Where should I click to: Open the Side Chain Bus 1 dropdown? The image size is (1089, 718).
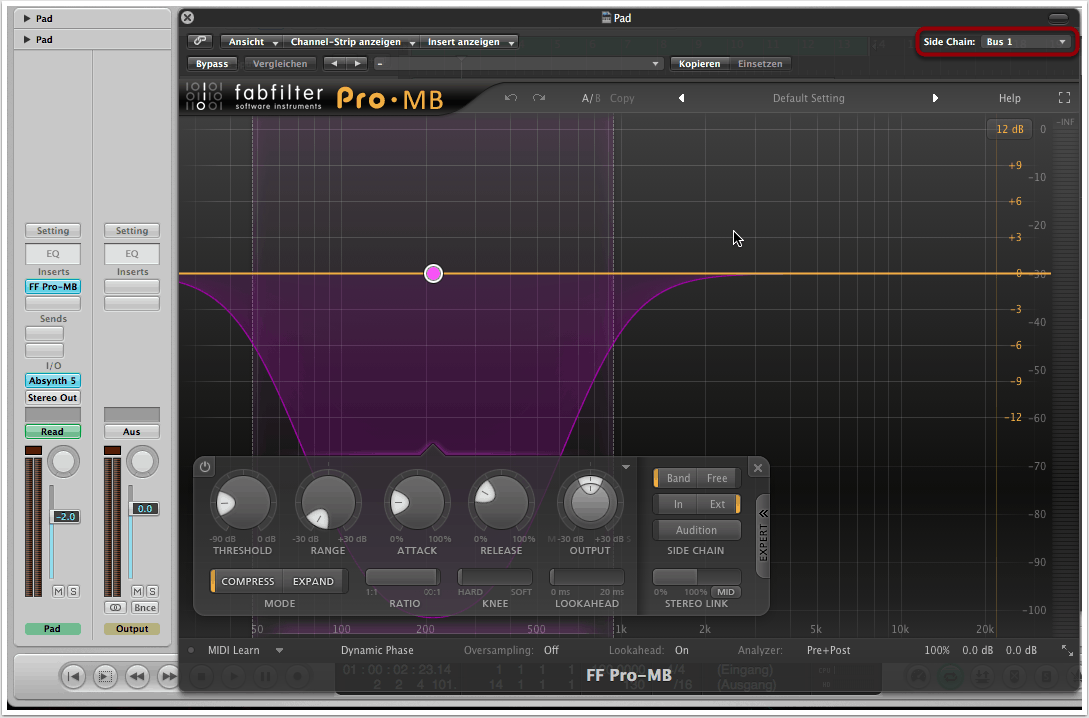coord(1027,42)
